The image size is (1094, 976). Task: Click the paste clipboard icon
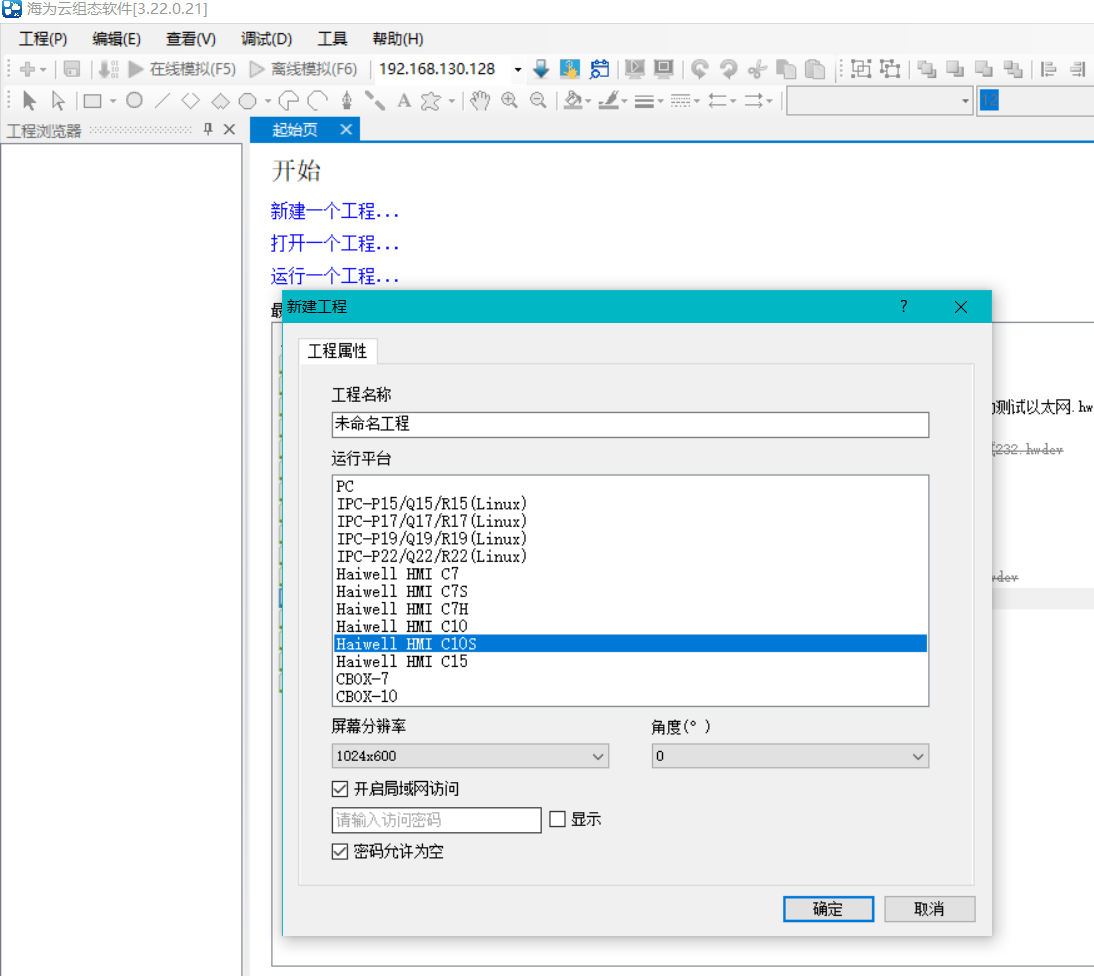[x=815, y=69]
